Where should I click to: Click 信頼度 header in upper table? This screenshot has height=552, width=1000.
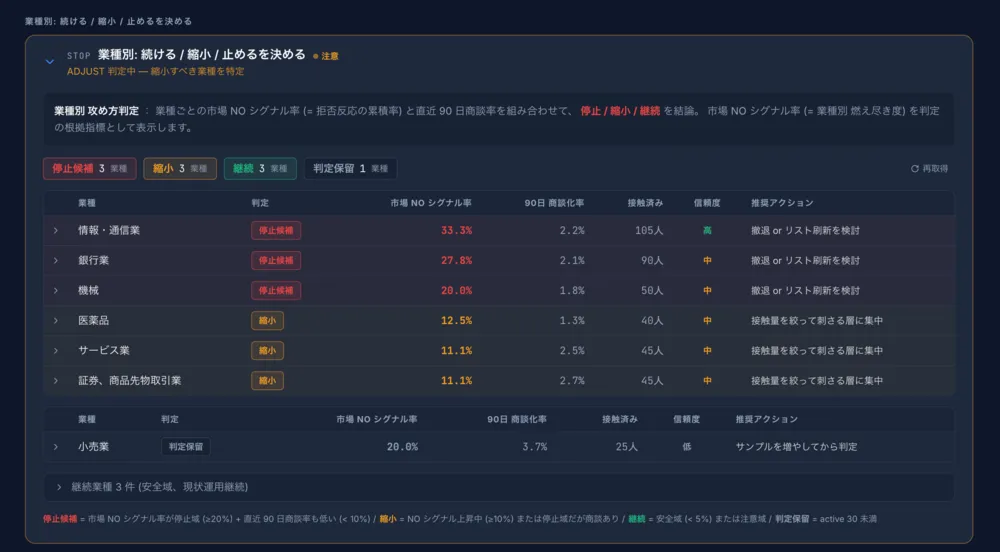[x=707, y=203]
